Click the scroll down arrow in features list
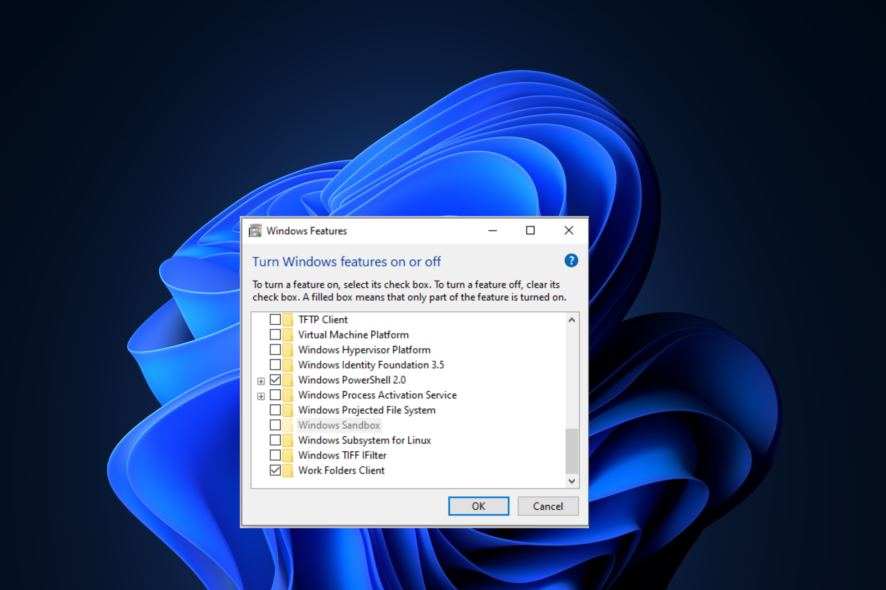The width and height of the screenshot is (886, 590). pyautogui.click(x=572, y=481)
